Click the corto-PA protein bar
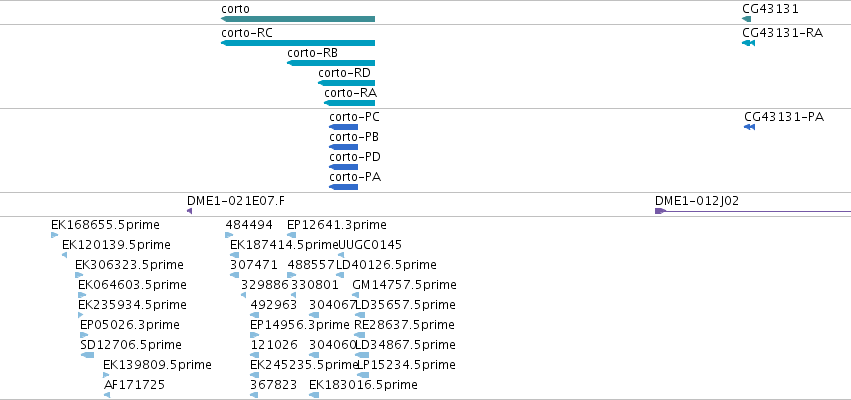Image resolution: width=851 pixels, height=400 pixels. coord(344,187)
